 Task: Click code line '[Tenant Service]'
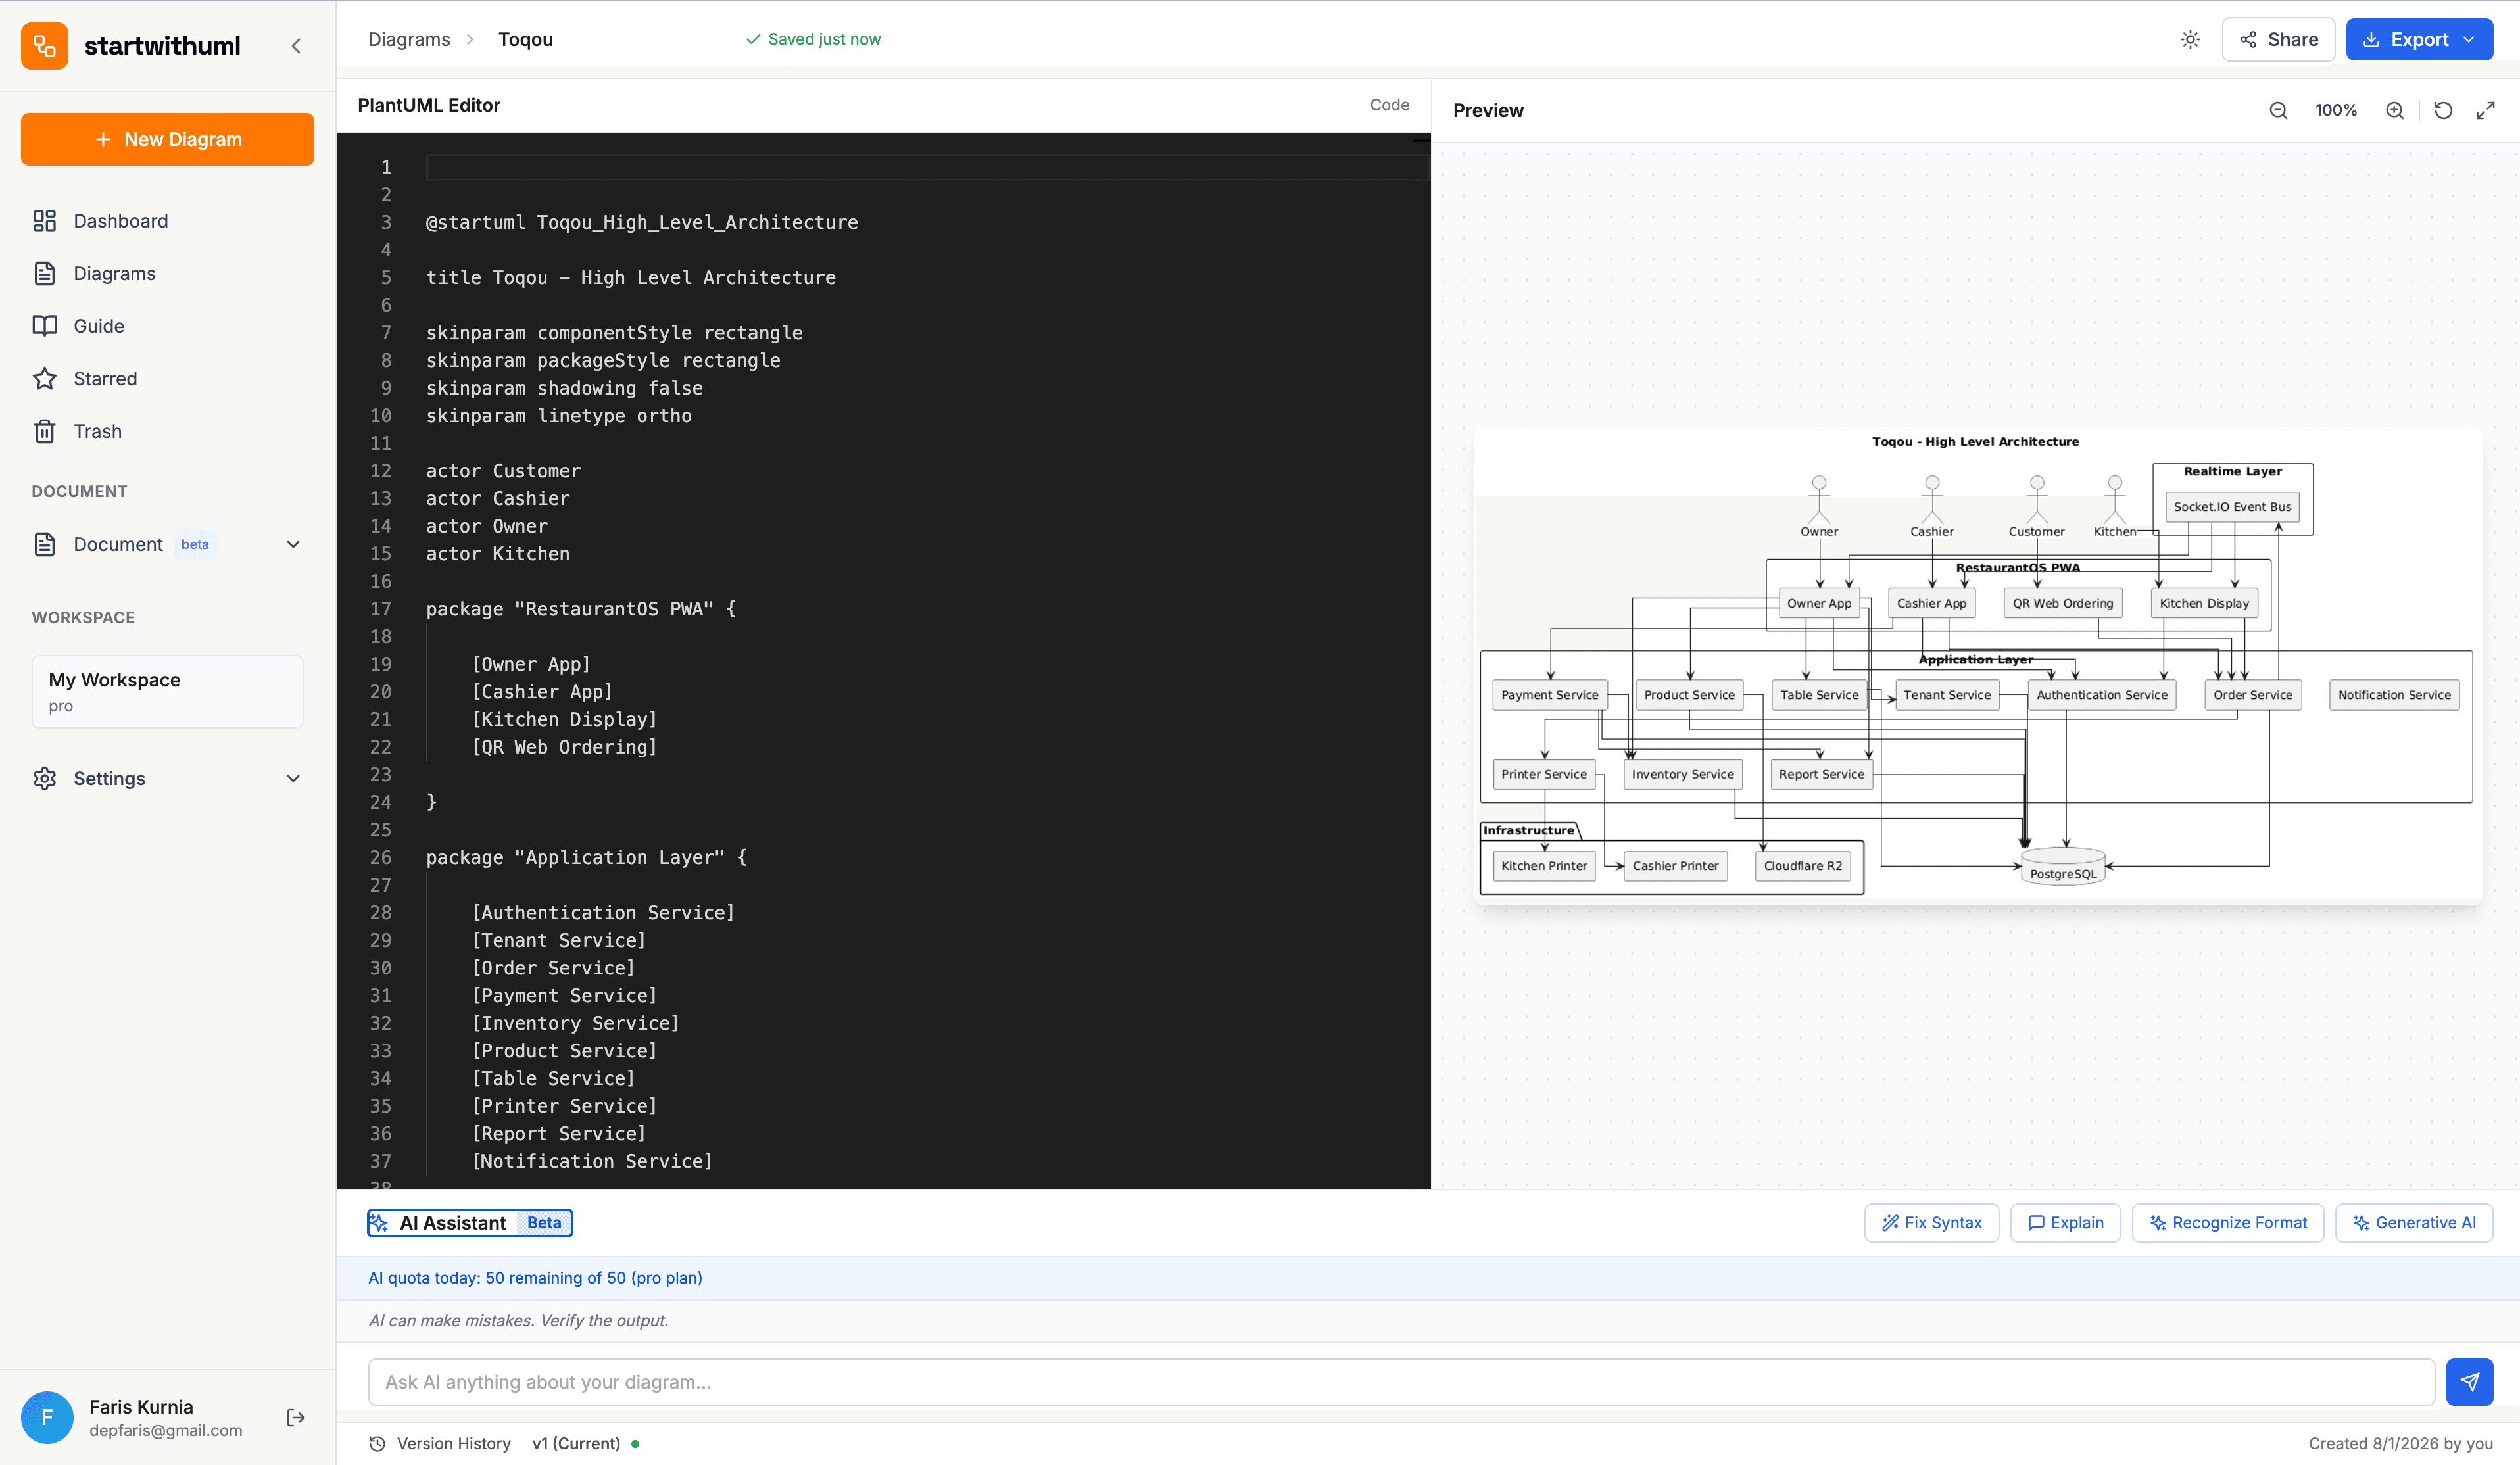click(x=558, y=940)
